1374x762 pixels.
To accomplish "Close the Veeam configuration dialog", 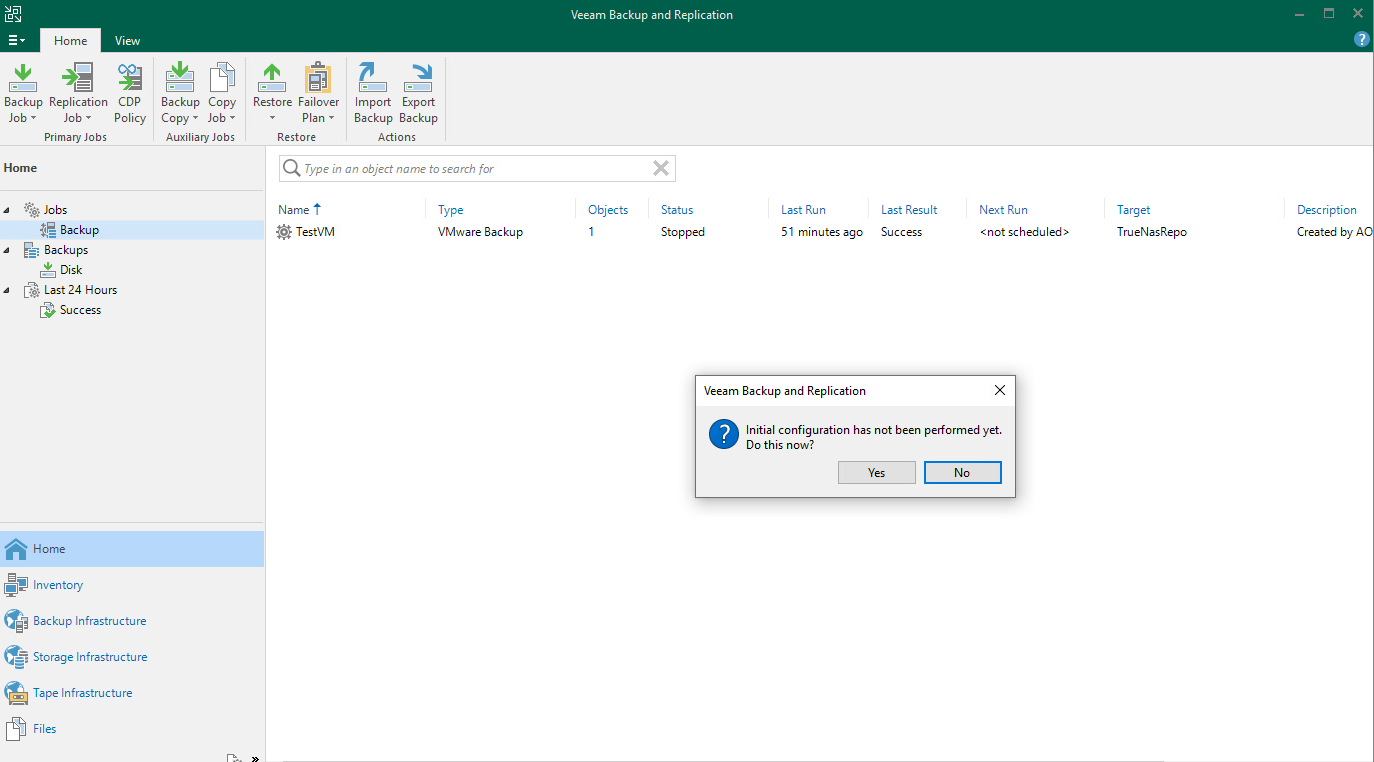I will coord(999,391).
